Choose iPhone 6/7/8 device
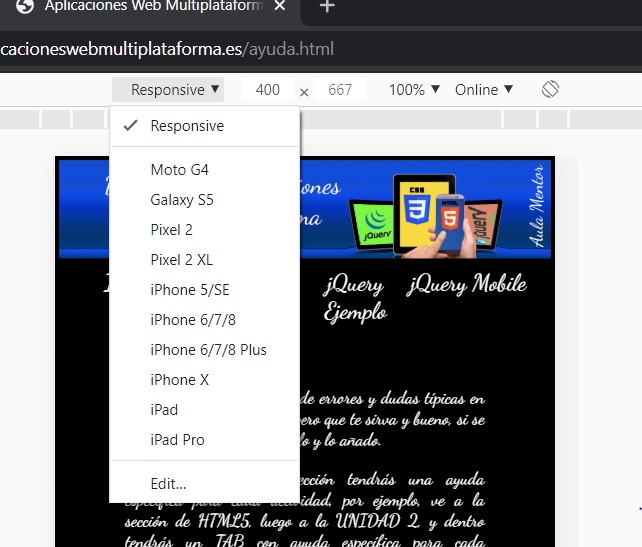The width and height of the screenshot is (642, 547). 205,320
